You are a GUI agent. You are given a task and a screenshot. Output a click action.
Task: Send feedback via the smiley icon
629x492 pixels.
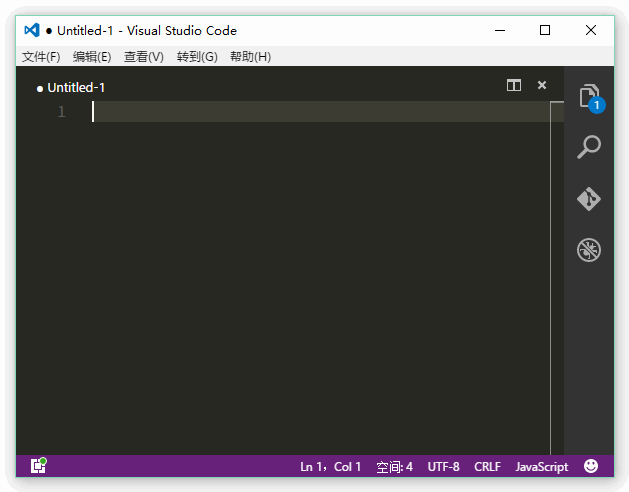[591, 466]
